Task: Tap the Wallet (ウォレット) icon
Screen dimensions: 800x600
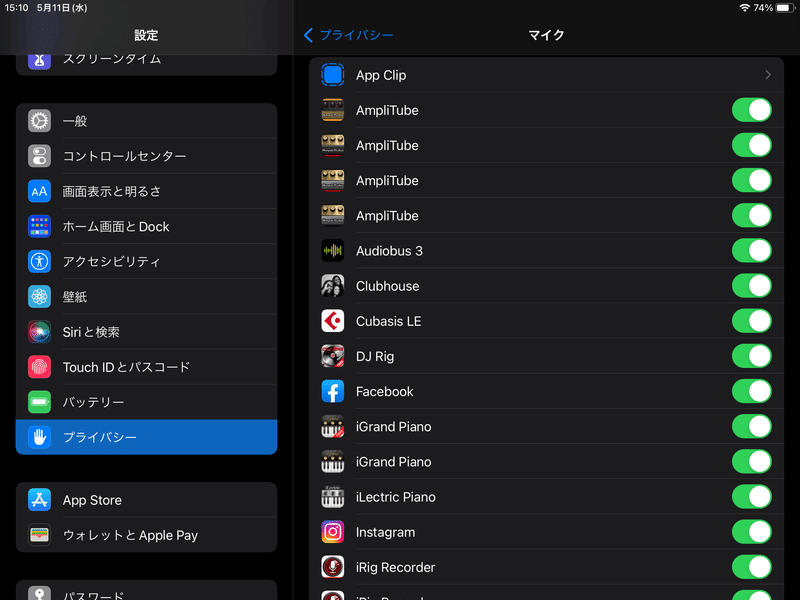Action: point(39,535)
